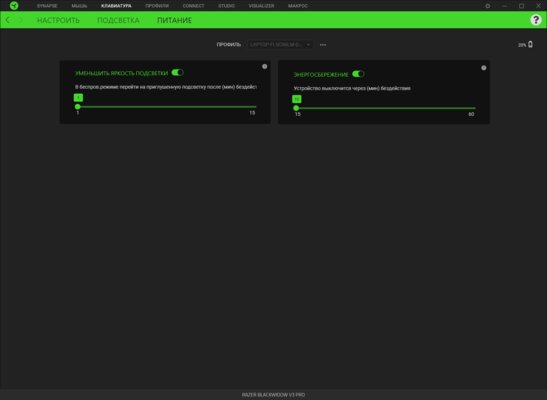Open info icon on Энергосбережение panel
Viewport: 547px width, 400px height.
(x=484, y=68)
